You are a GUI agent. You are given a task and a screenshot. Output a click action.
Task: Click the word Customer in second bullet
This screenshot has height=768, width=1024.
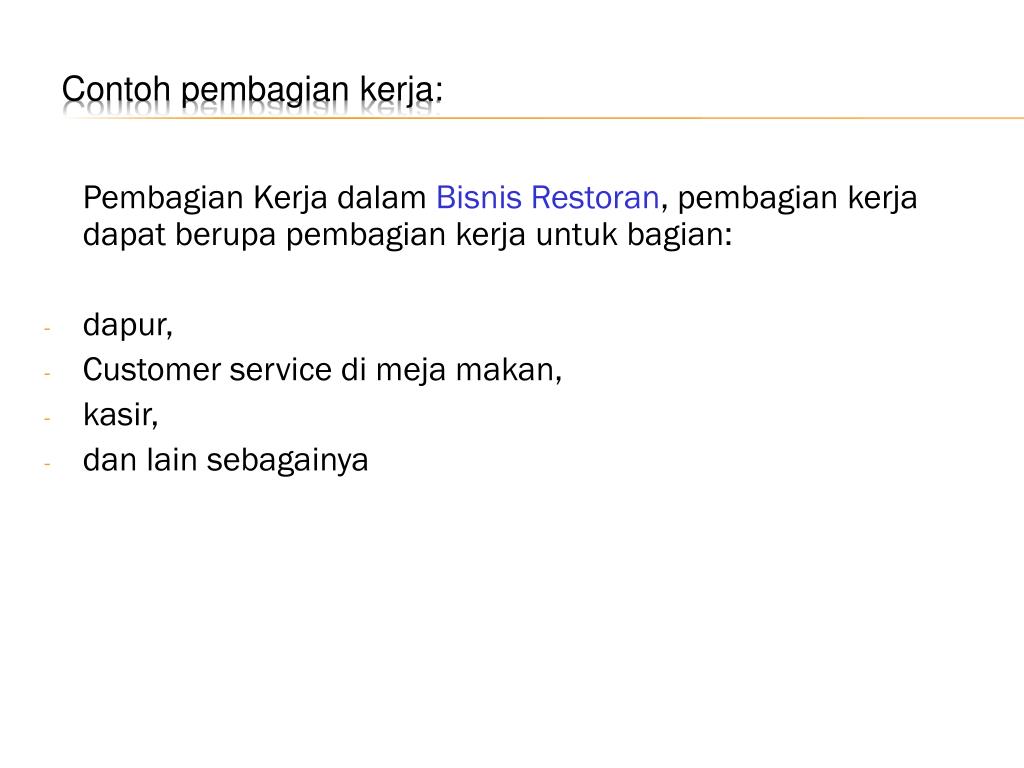152,370
